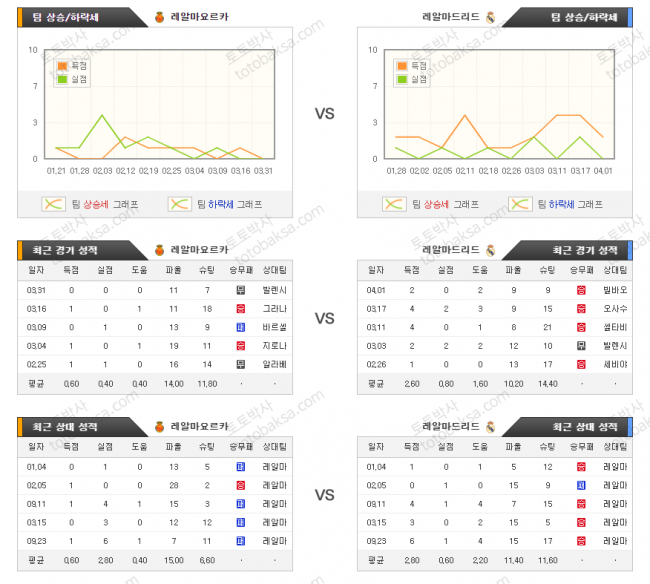Click Real Madrid's 팀 하락세 그래프 legend icon
The height and width of the screenshot is (584, 650).
520,204
